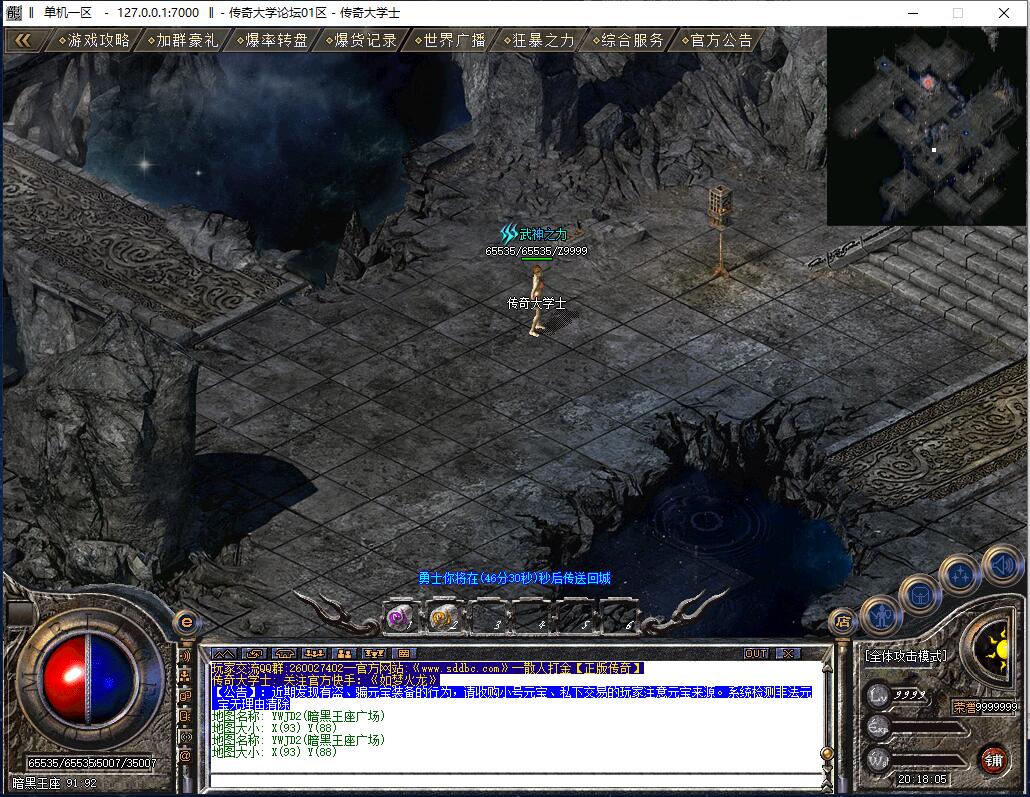This screenshot has height=797, width=1030.
Task: Open the character equipment round button
Action: click(x=880, y=616)
